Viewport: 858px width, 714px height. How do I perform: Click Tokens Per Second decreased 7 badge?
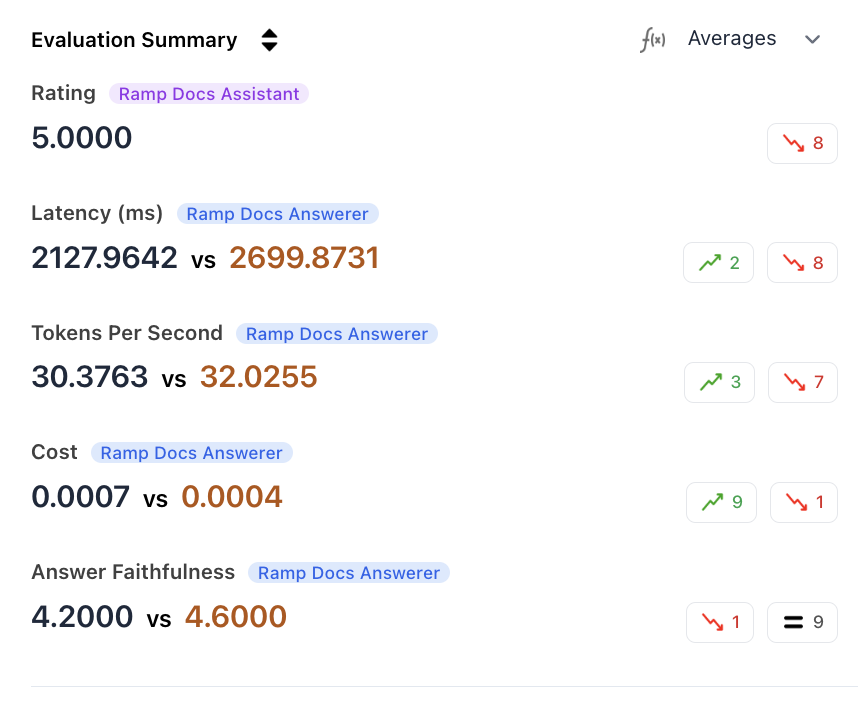(x=803, y=382)
